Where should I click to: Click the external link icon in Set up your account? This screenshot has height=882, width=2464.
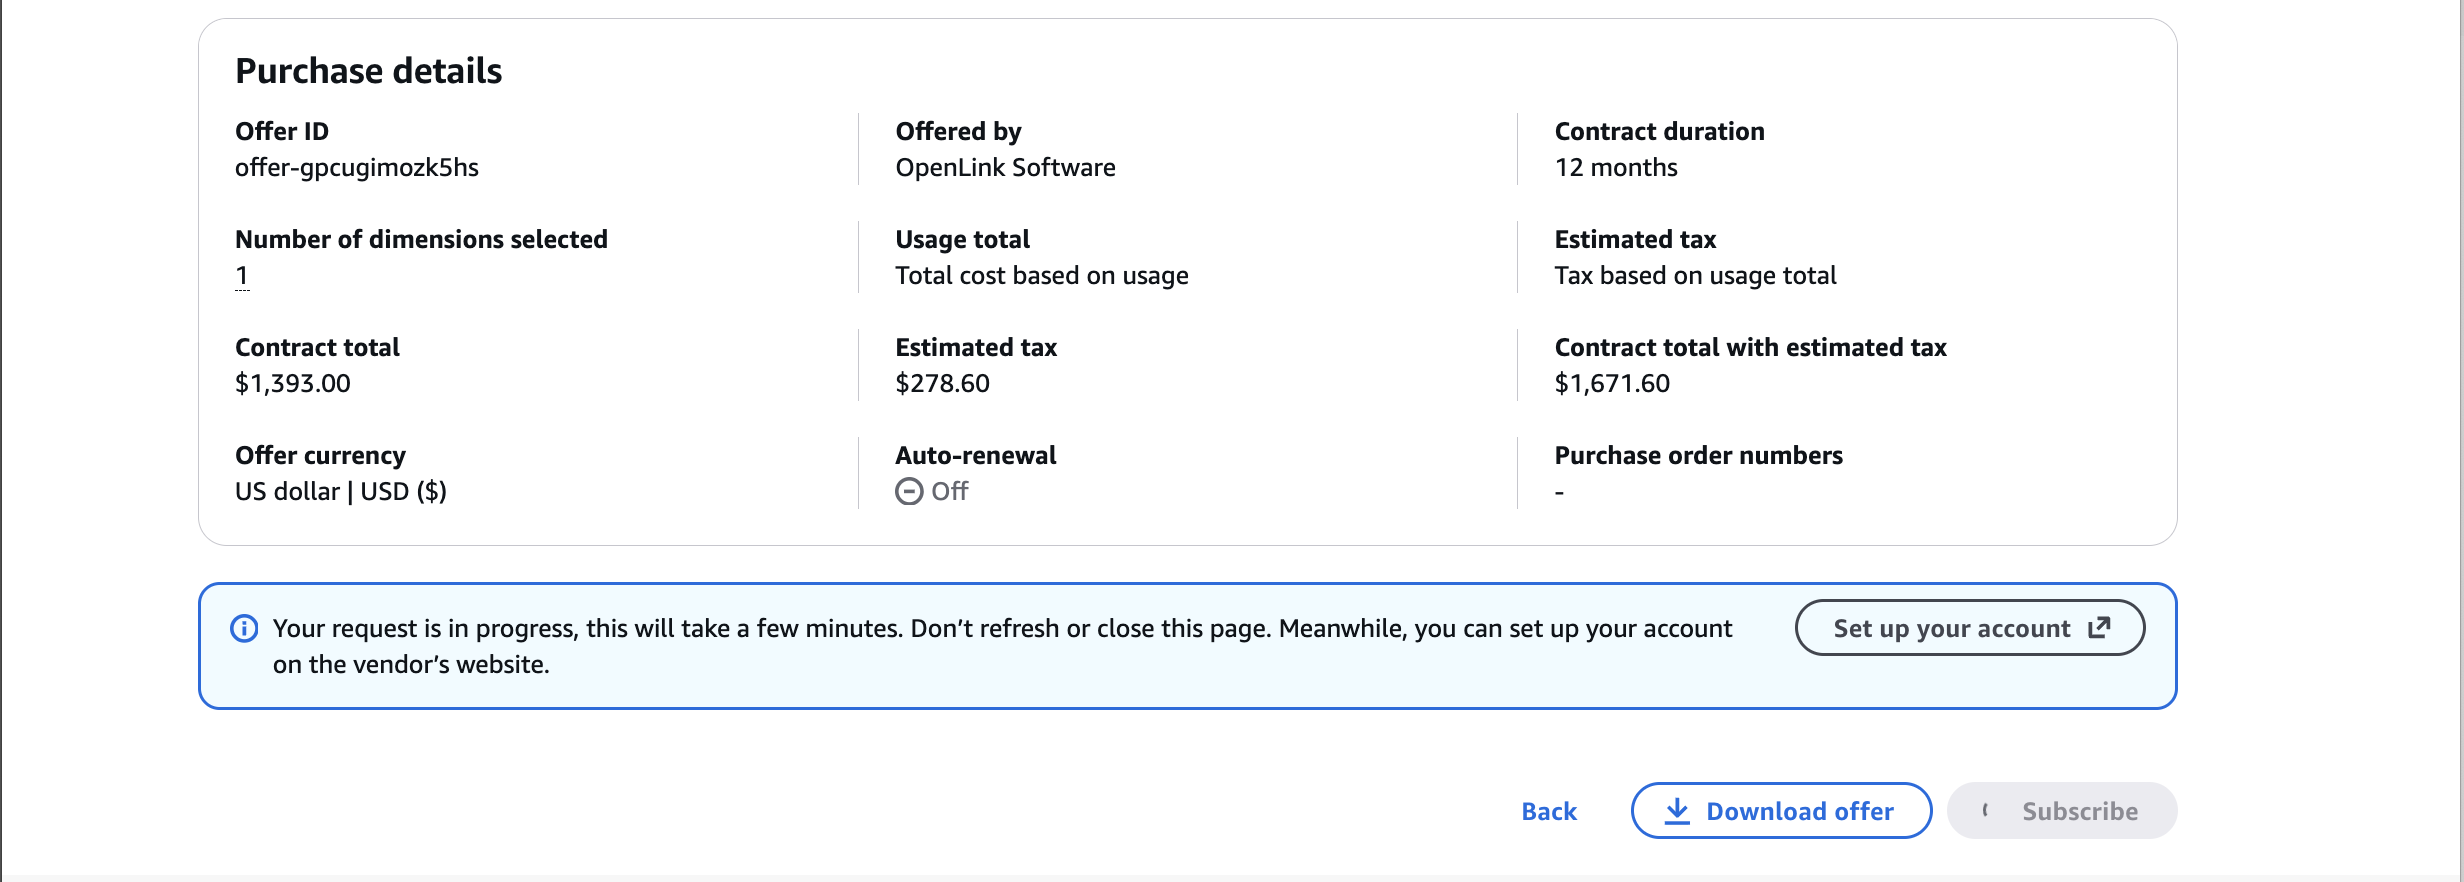pos(2099,627)
